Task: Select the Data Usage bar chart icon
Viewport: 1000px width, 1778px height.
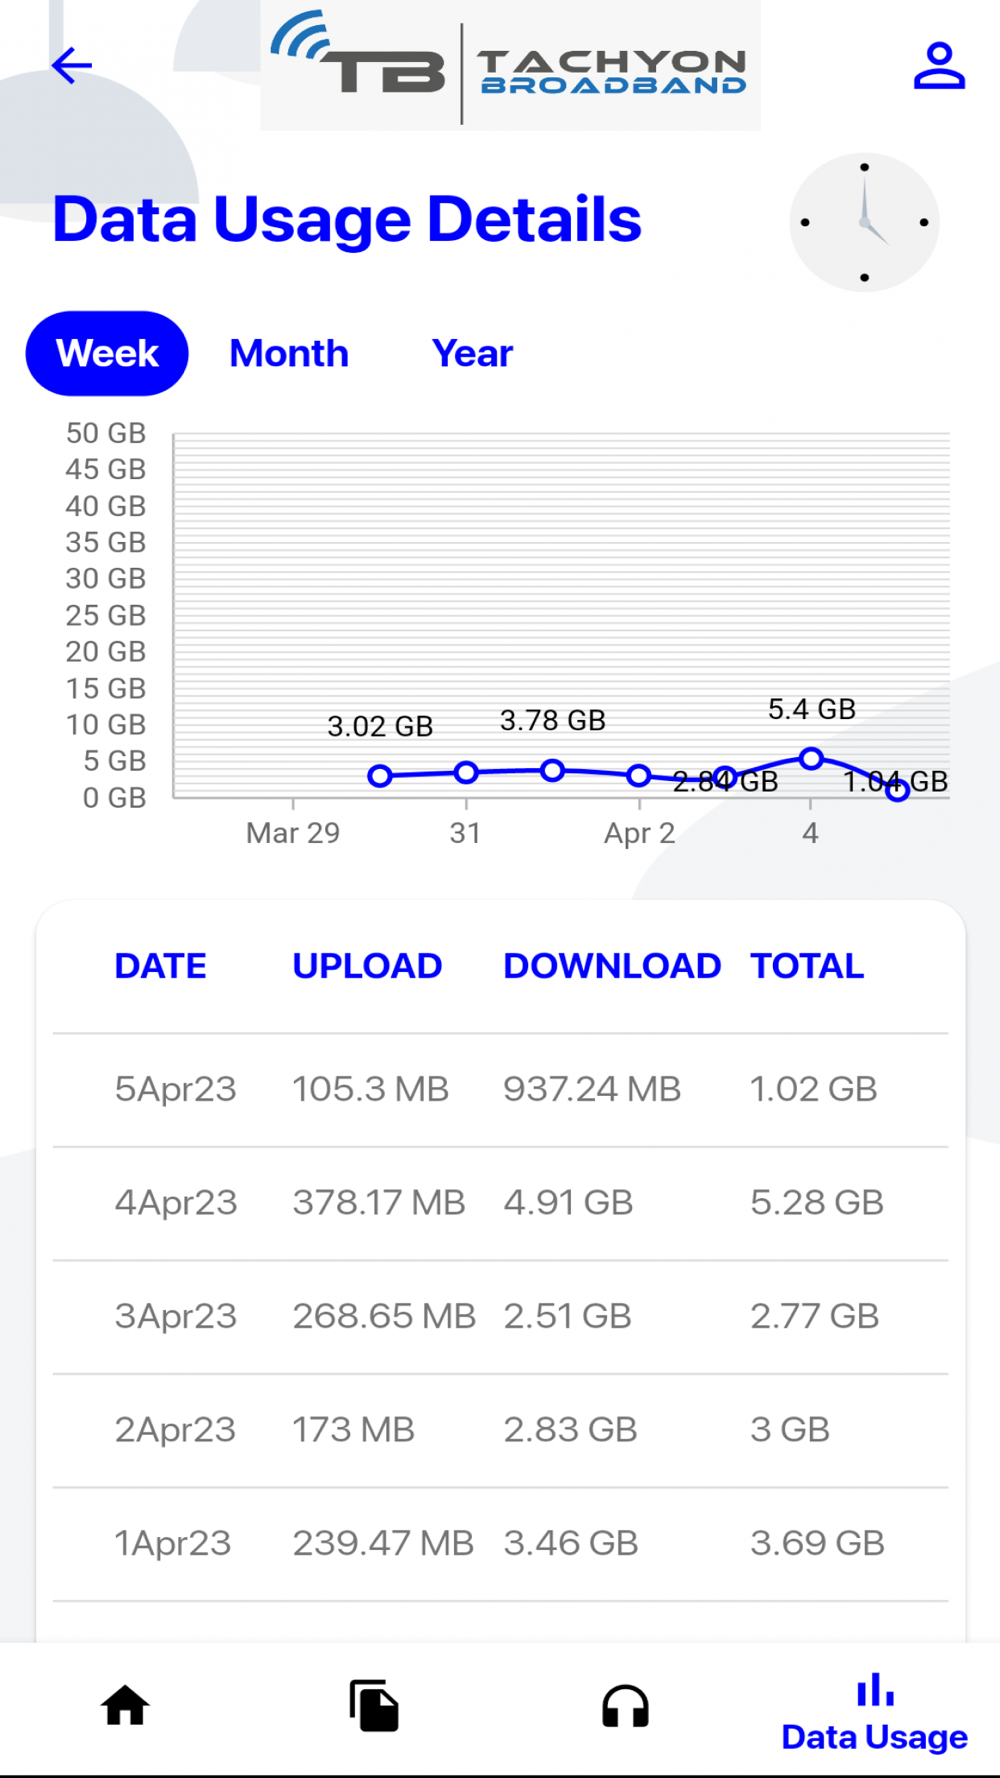Action: 875,1690
